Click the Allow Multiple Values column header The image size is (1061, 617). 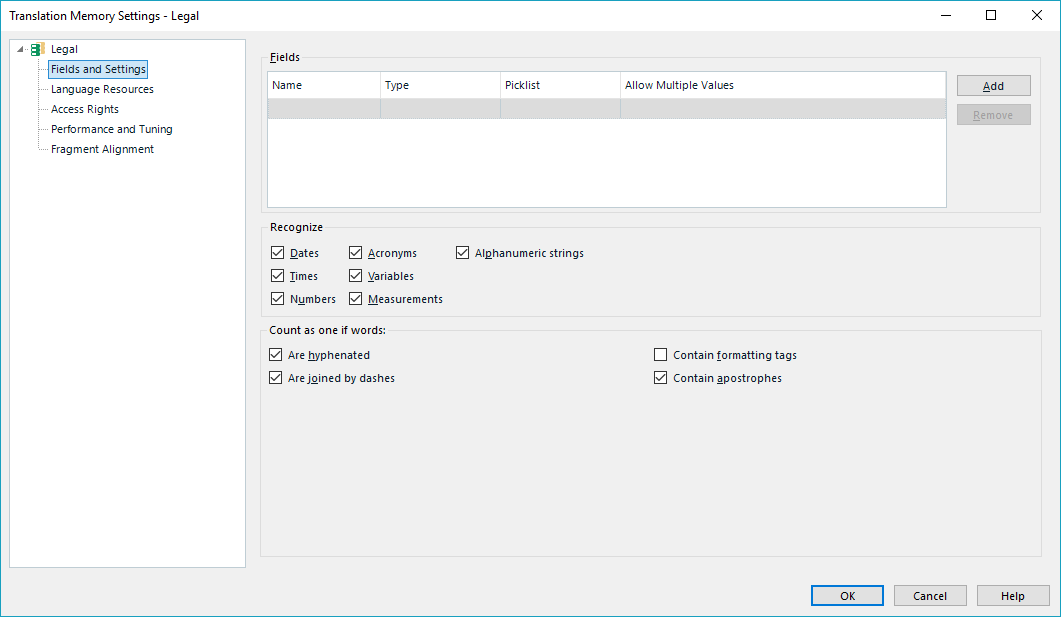[x=783, y=85]
